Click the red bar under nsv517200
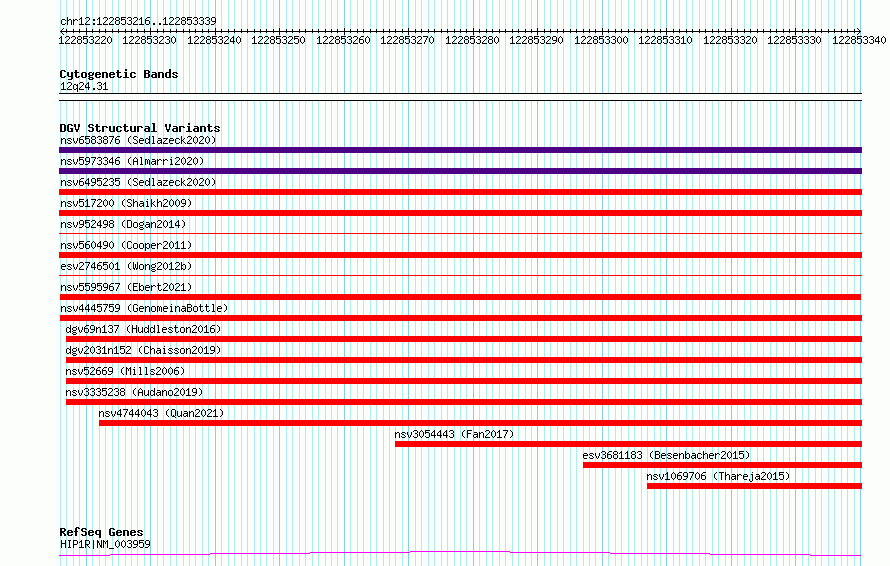 pyautogui.click(x=460, y=213)
